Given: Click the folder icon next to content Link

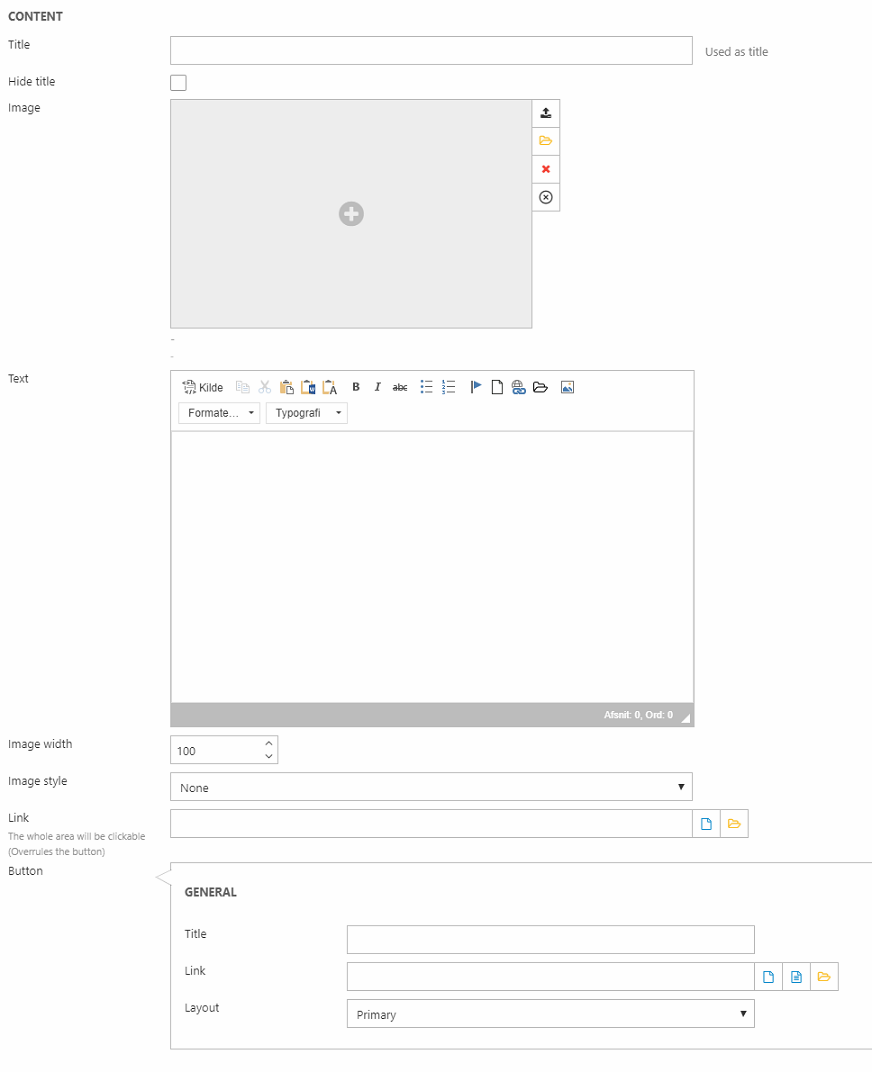Looking at the screenshot, I should click(x=734, y=824).
